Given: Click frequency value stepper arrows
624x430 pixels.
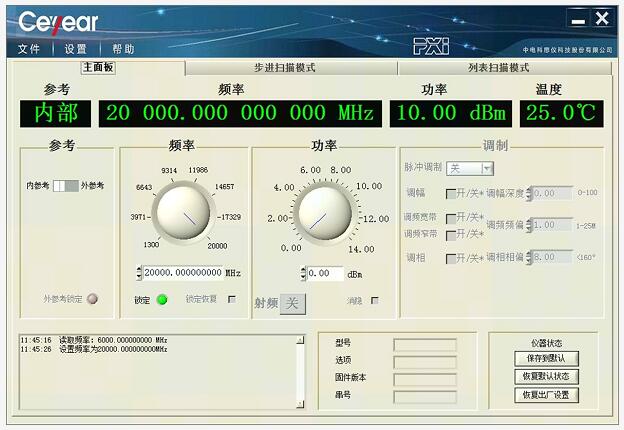Looking at the screenshot, I should tap(138, 273).
